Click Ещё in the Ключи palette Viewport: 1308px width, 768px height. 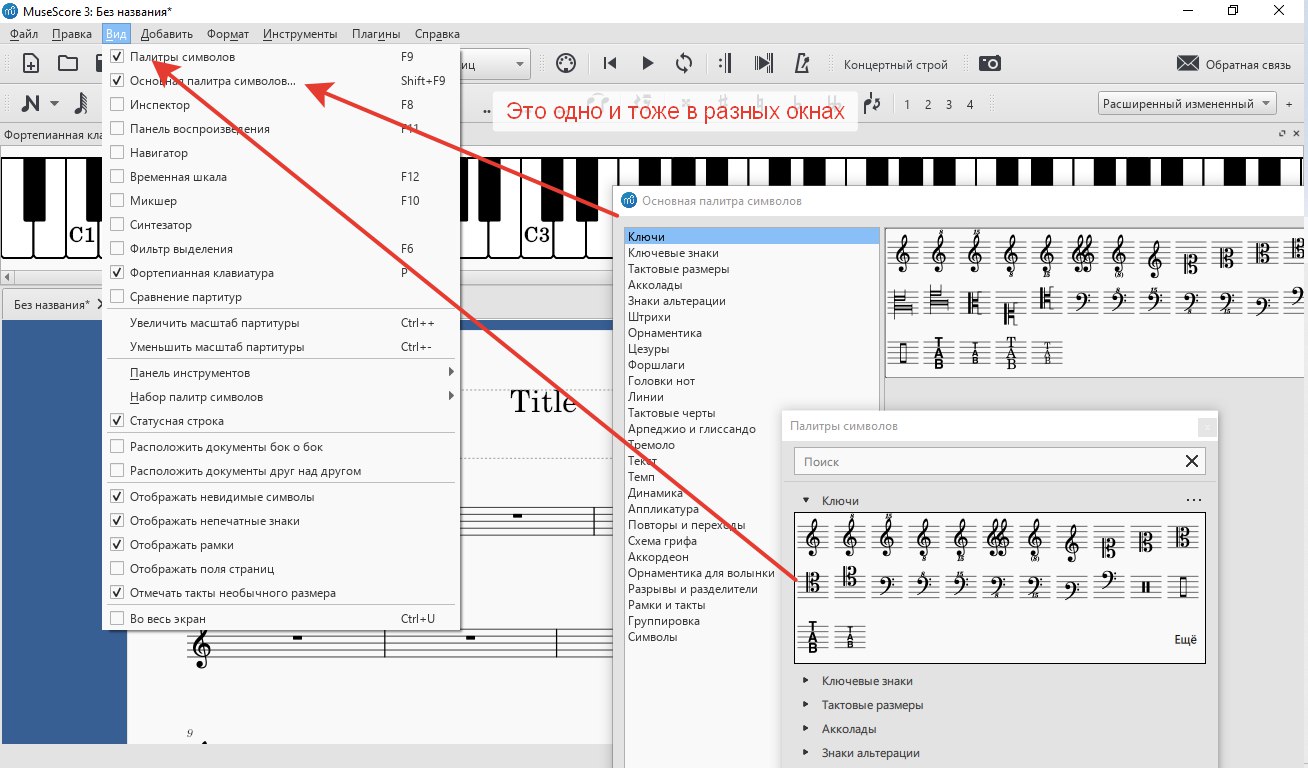(1185, 640)
